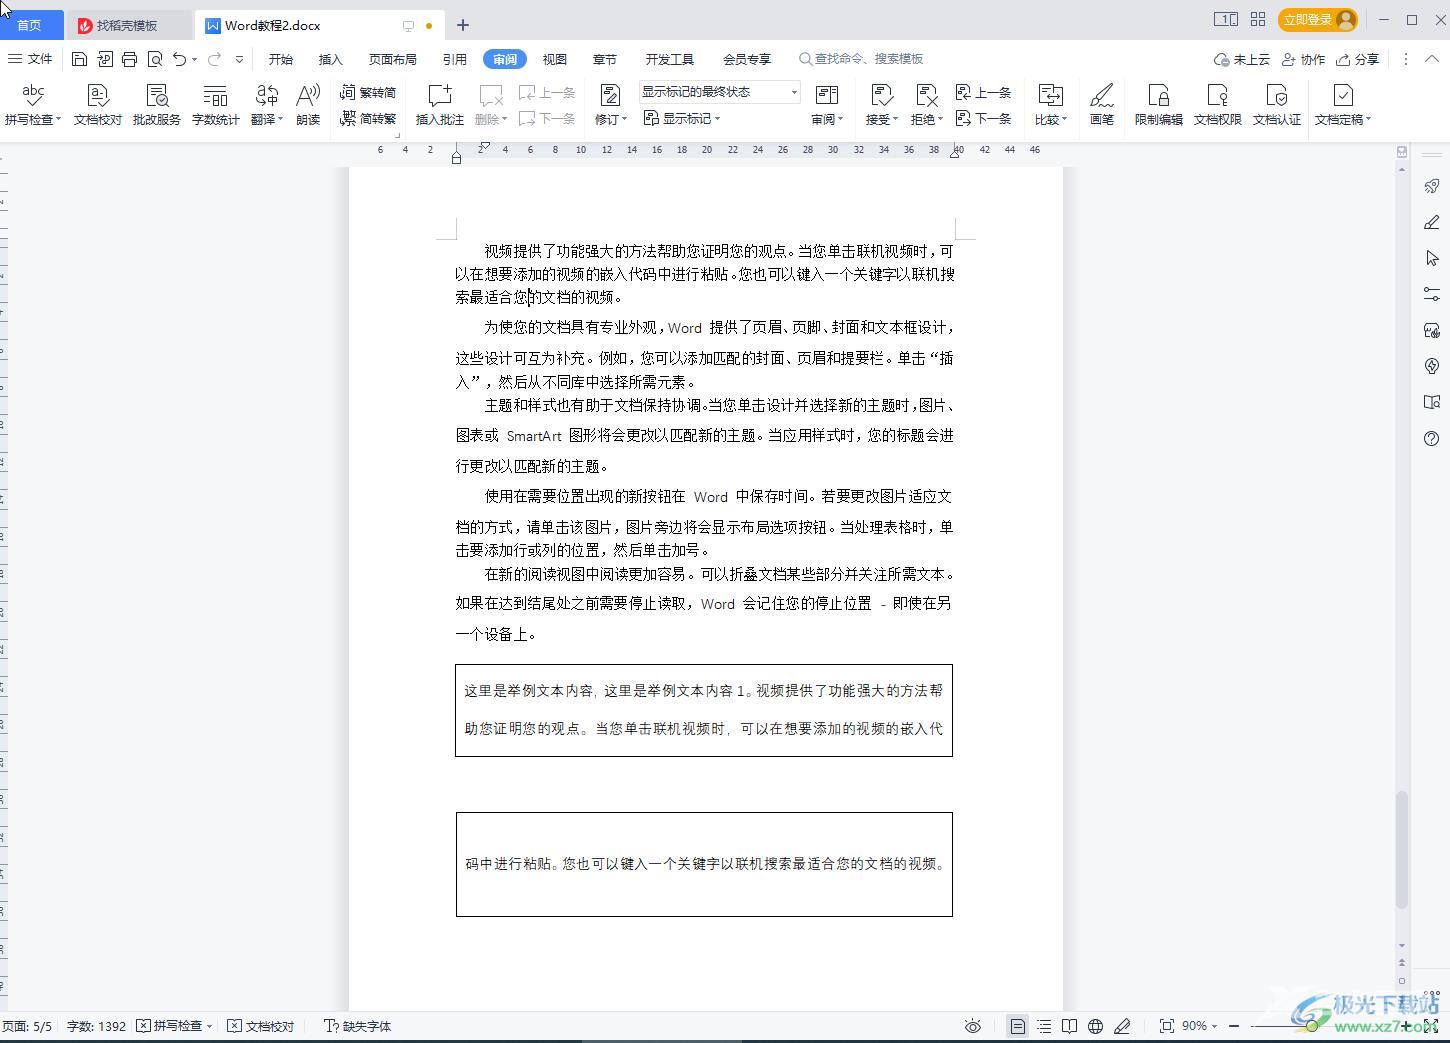Switch to the 插入 ribbon tab
Screen dimensions: 1450x1043
click(x=331, y=59)
